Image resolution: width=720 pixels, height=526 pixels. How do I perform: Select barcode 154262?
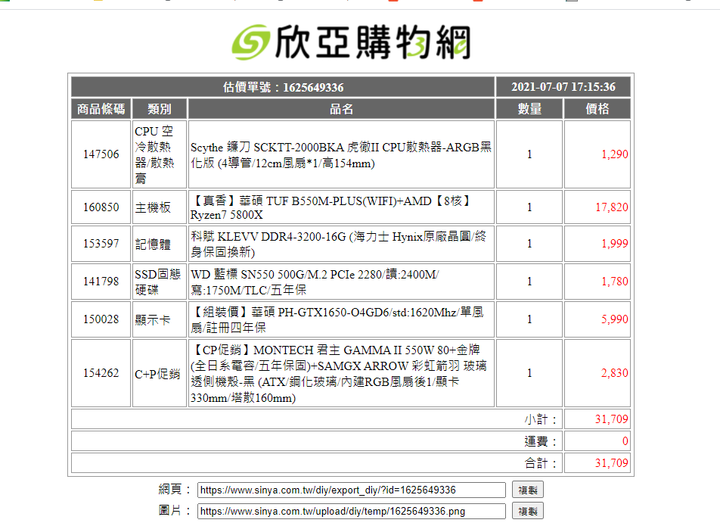(x=101, y=373)
